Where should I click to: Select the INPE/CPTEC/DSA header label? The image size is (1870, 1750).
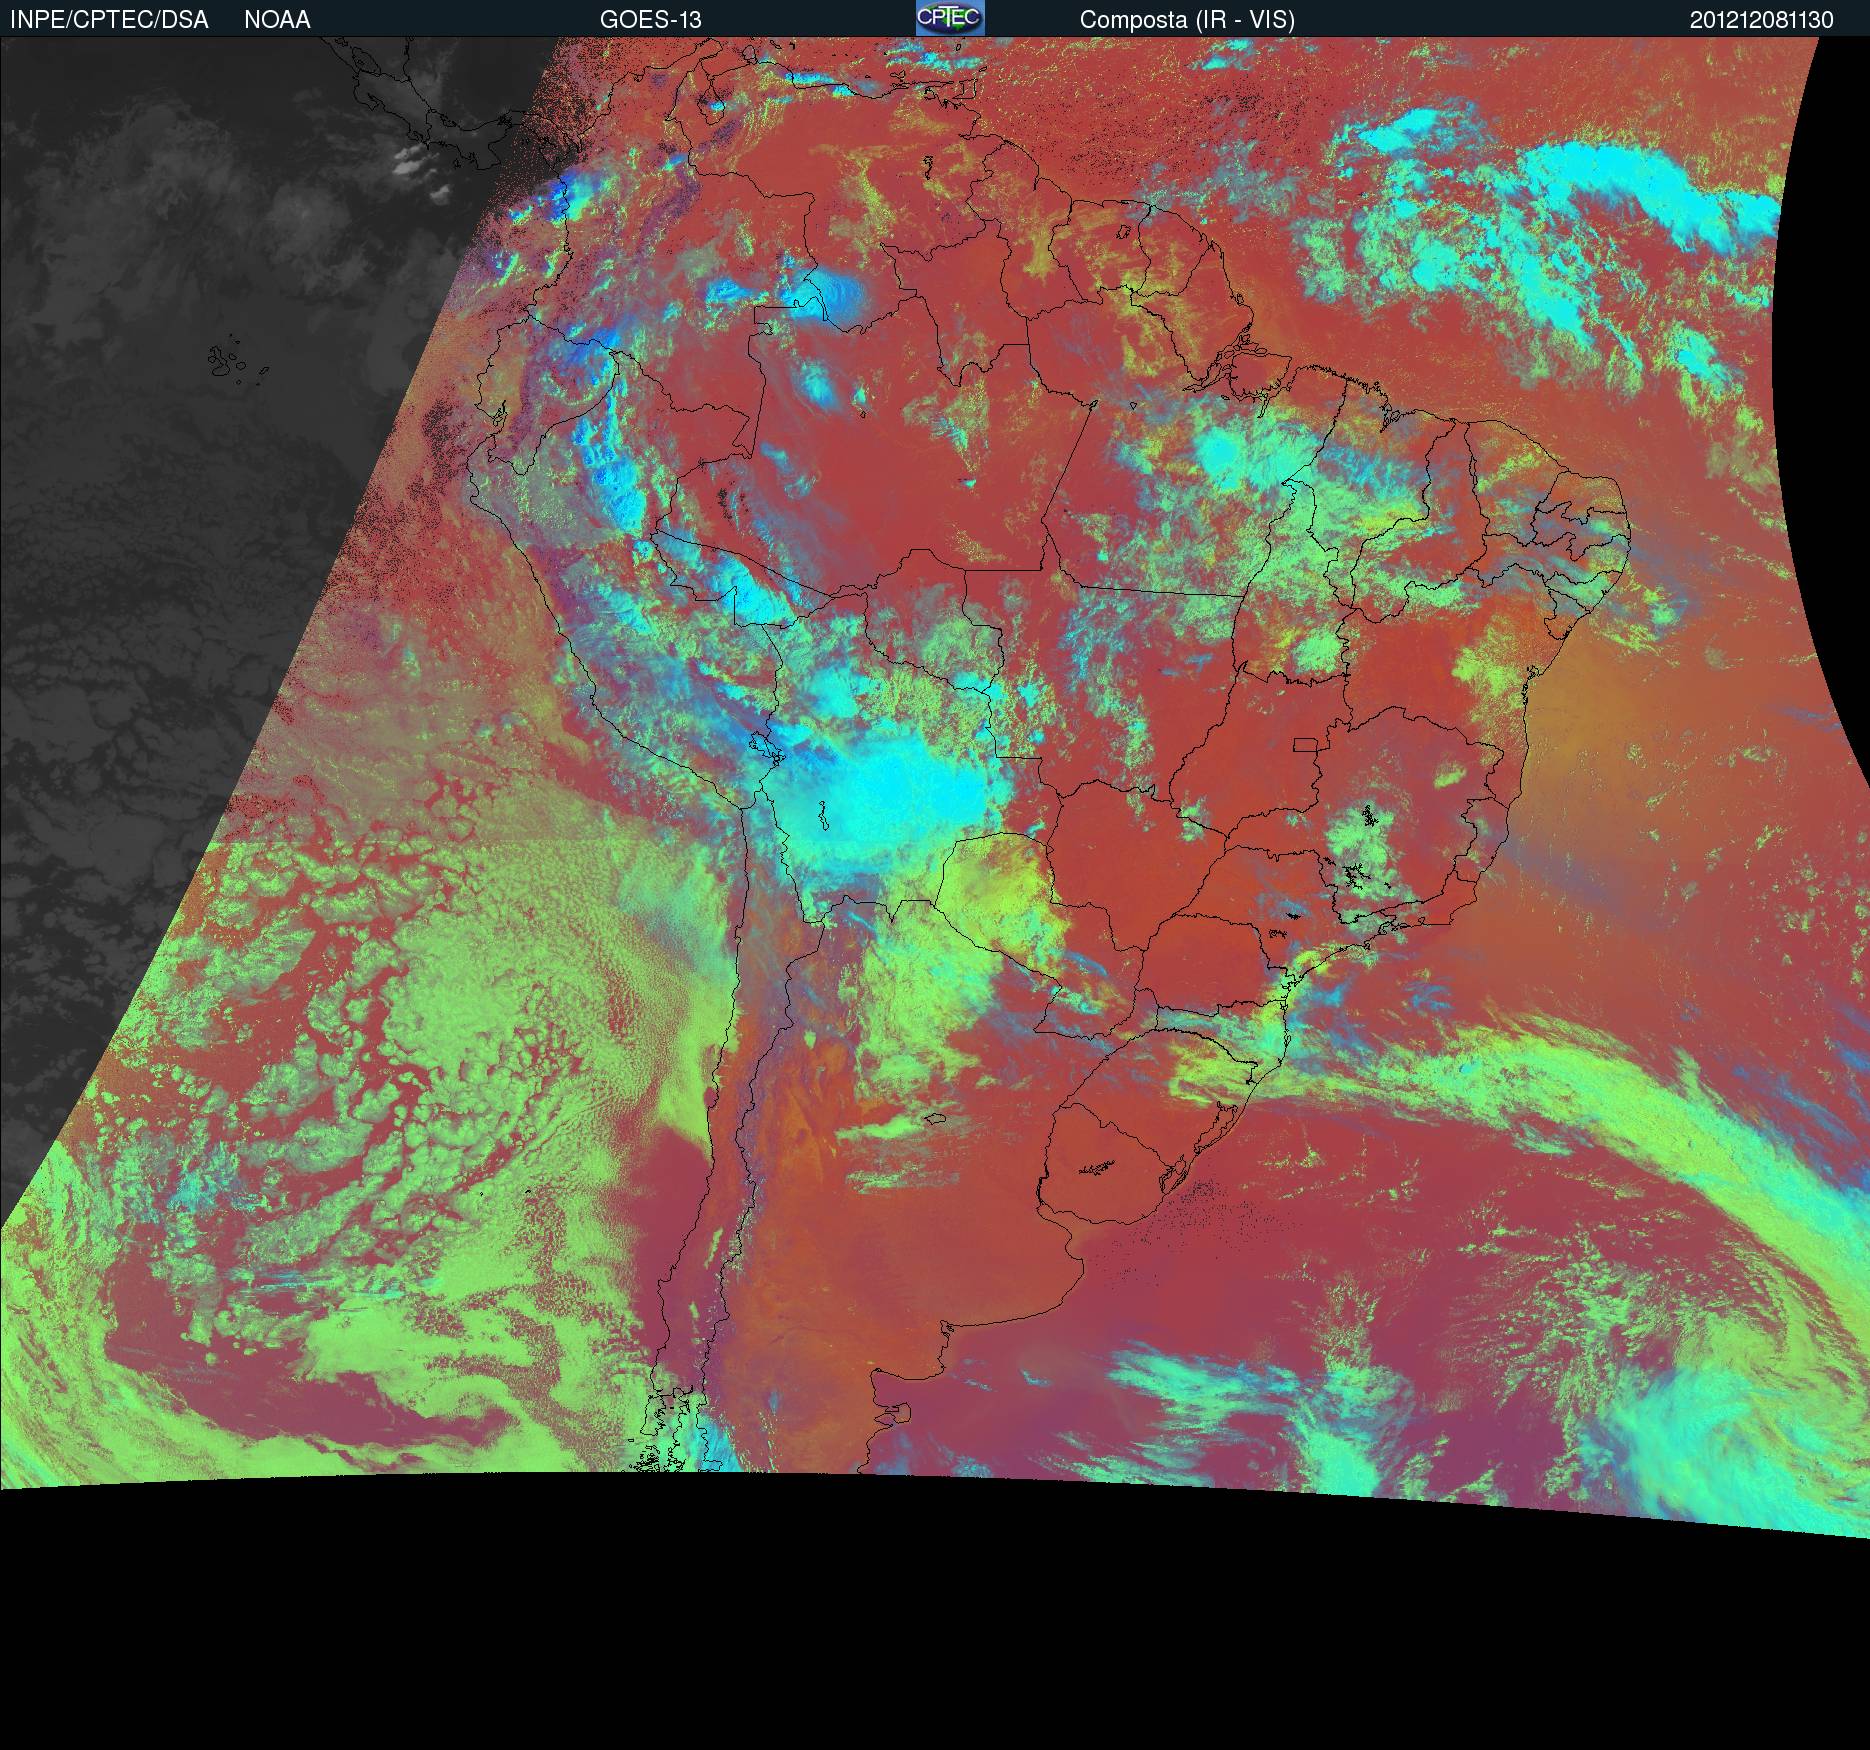109,20
